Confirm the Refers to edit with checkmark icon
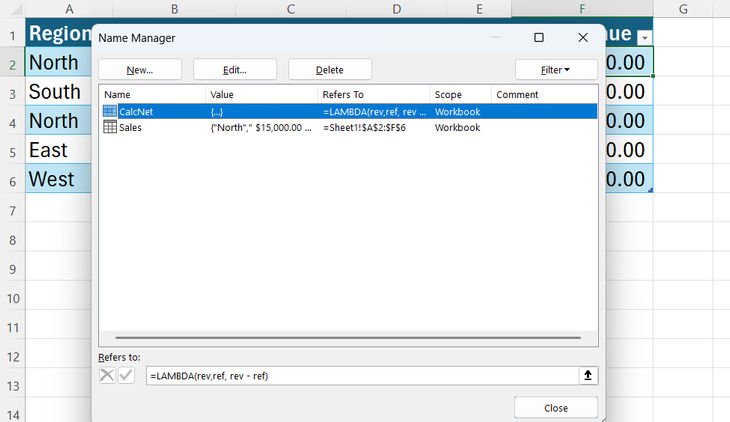730x422 pixels. (126, 375)
